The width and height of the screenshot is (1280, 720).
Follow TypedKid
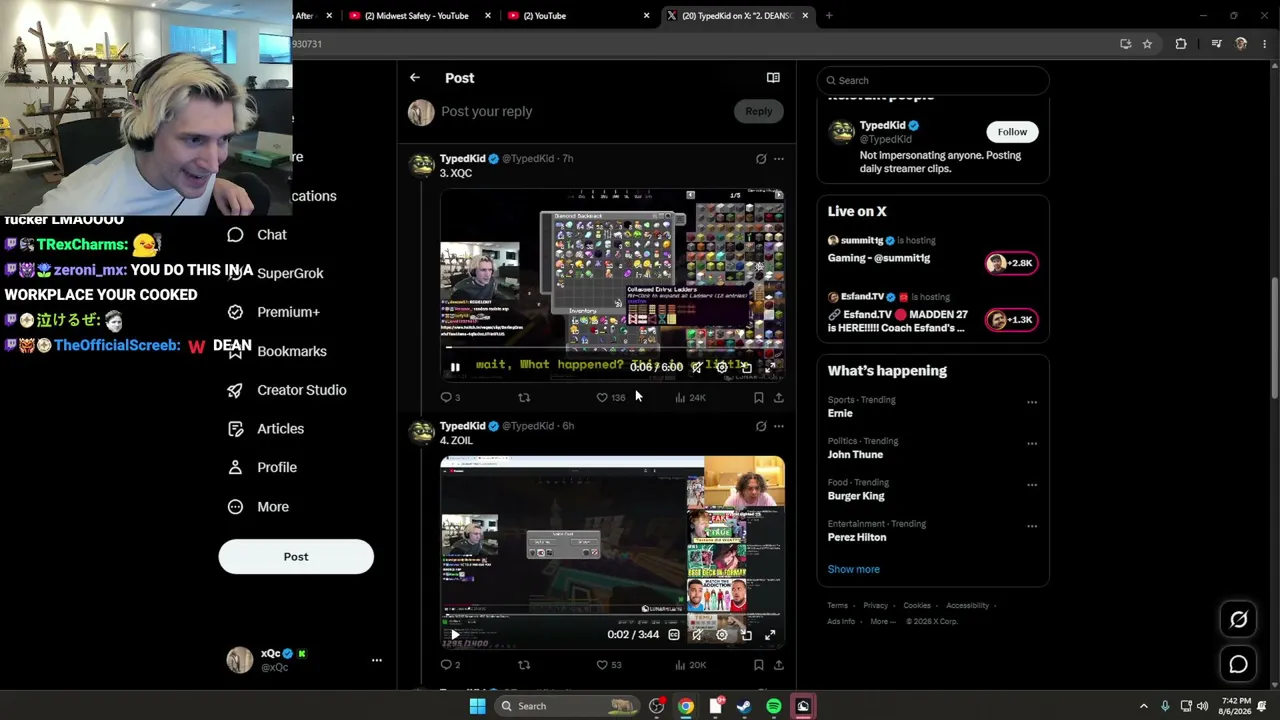point(1012,132)
